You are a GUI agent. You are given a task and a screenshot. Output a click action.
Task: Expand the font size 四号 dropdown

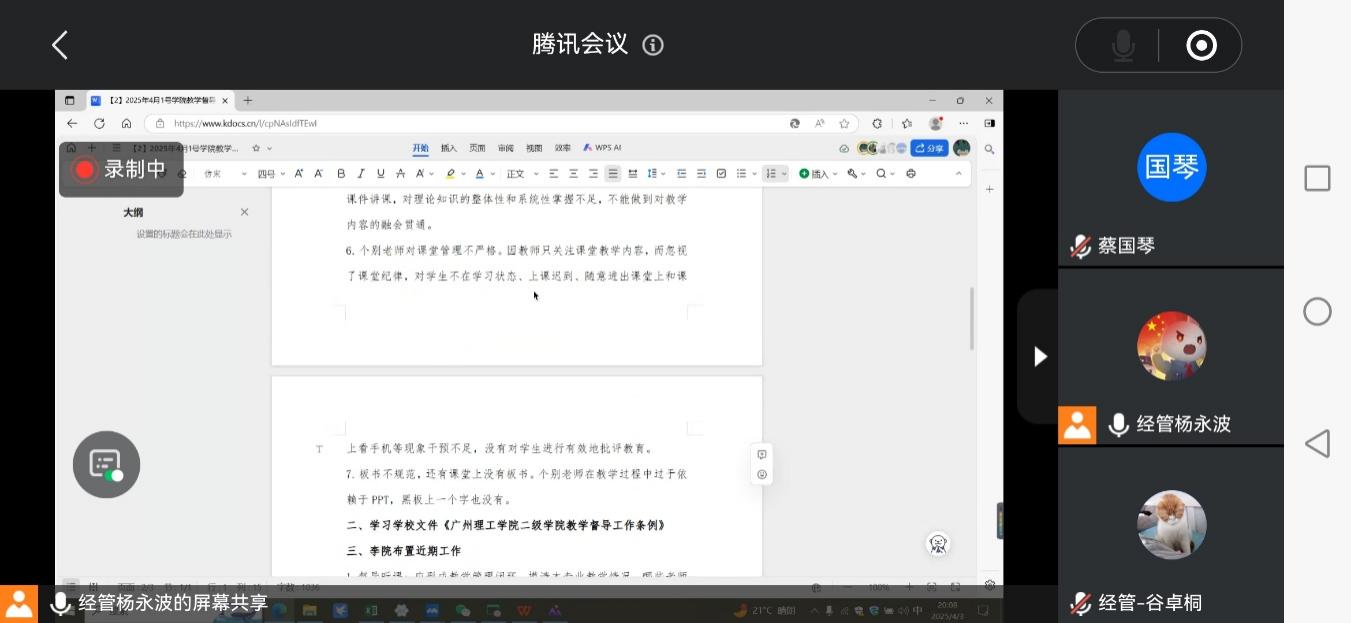271,174
